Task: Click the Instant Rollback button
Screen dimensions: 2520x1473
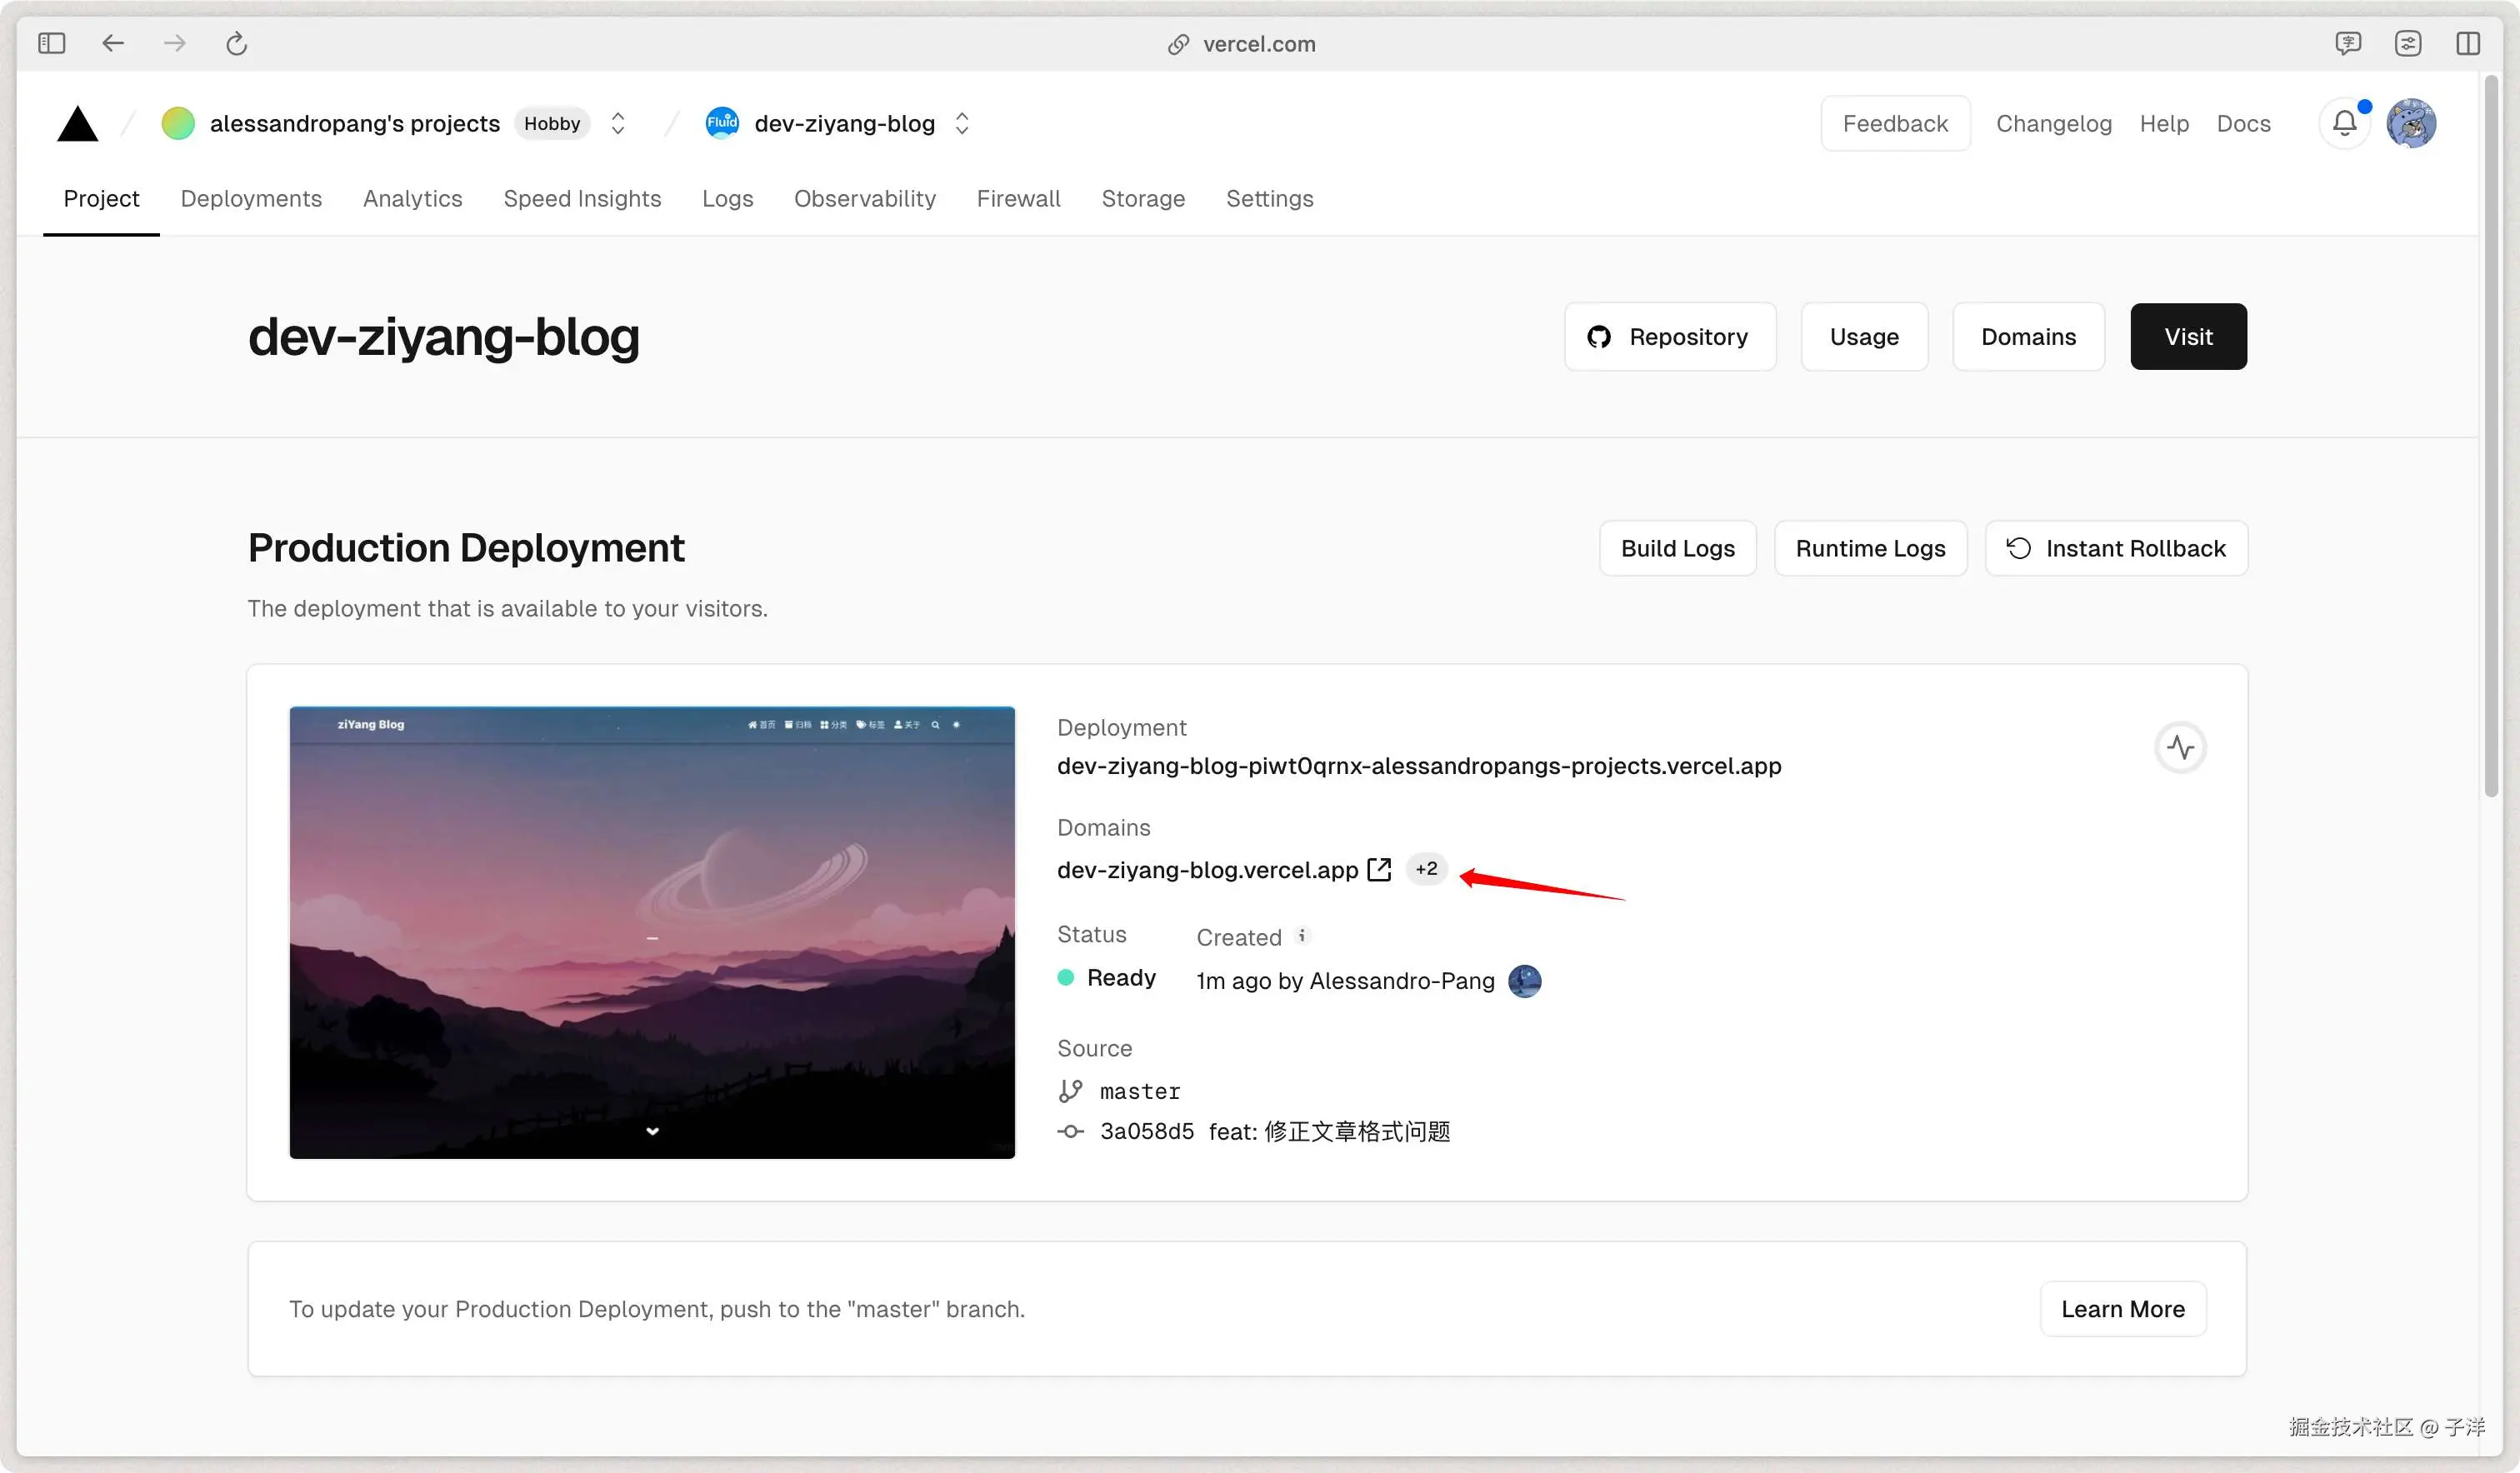Action: tap(2116, 548)
